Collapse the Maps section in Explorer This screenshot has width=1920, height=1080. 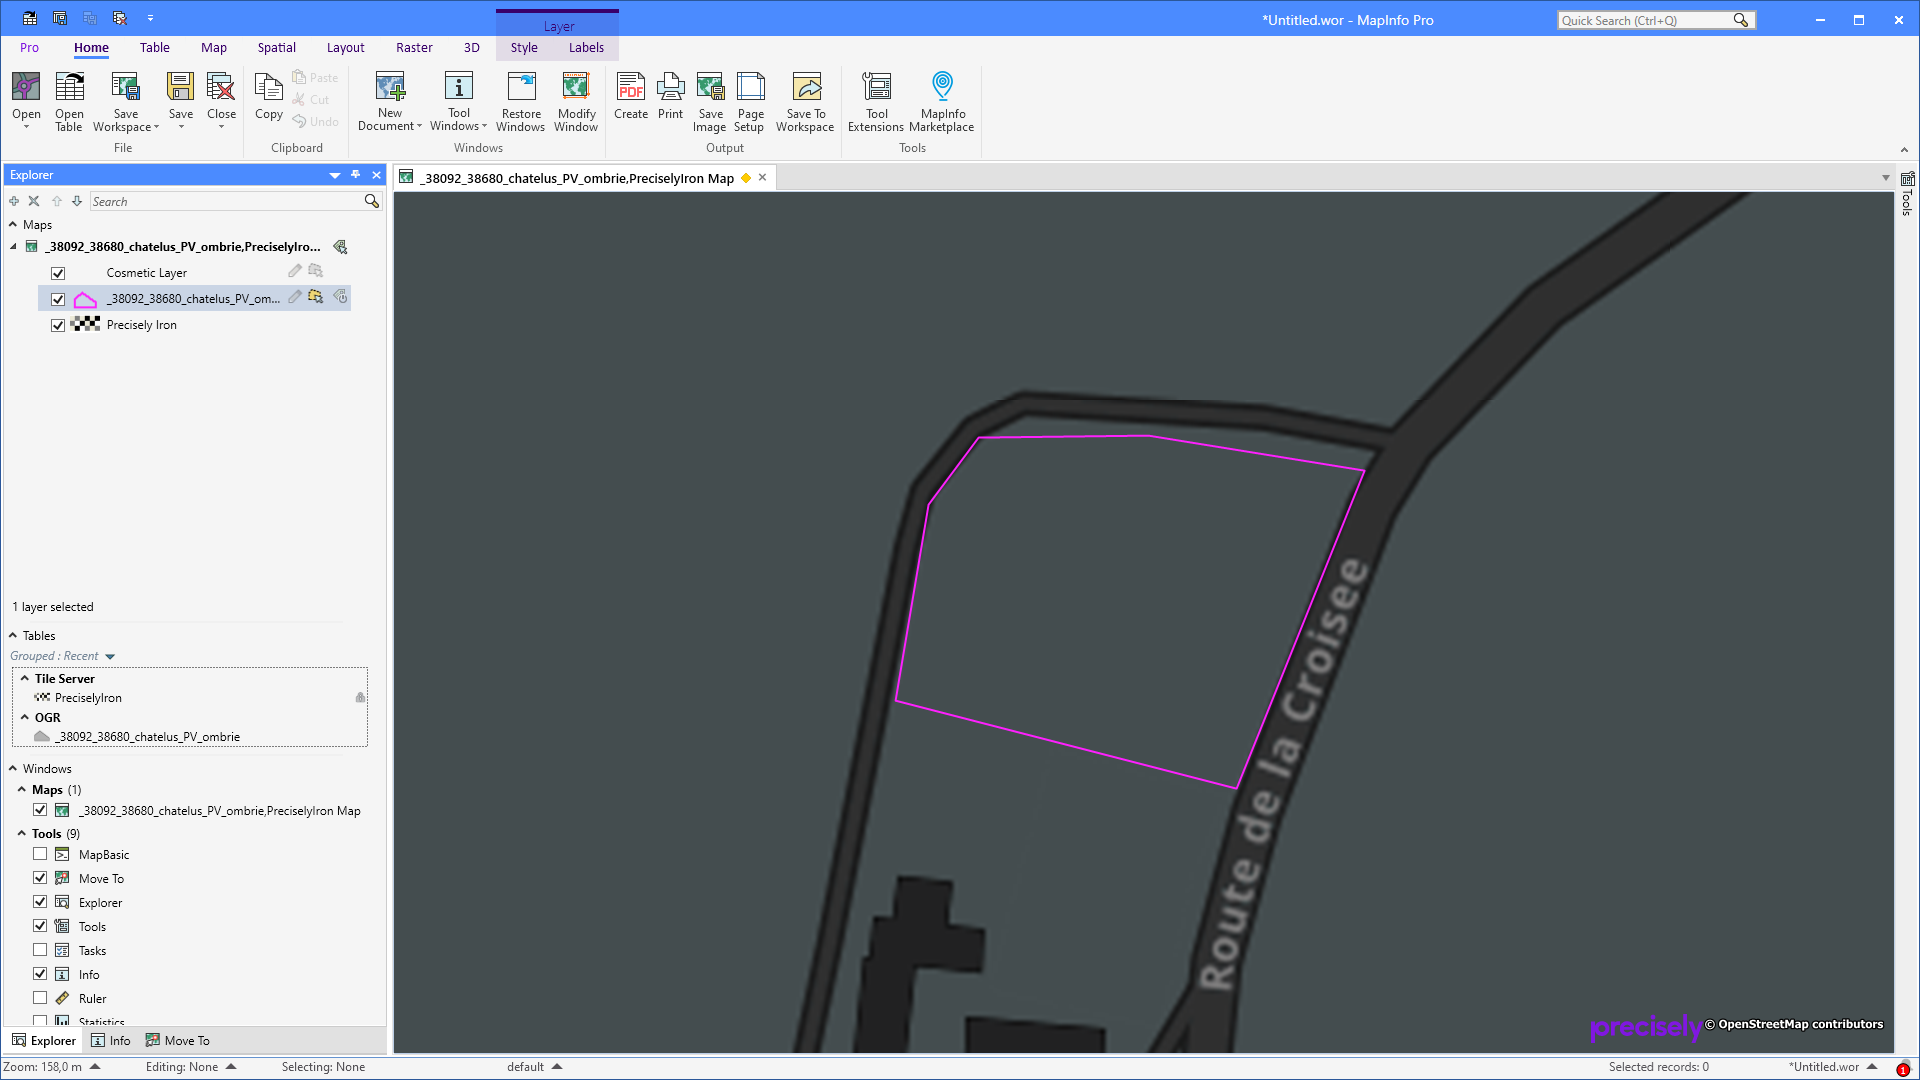[x=11, y=224]
